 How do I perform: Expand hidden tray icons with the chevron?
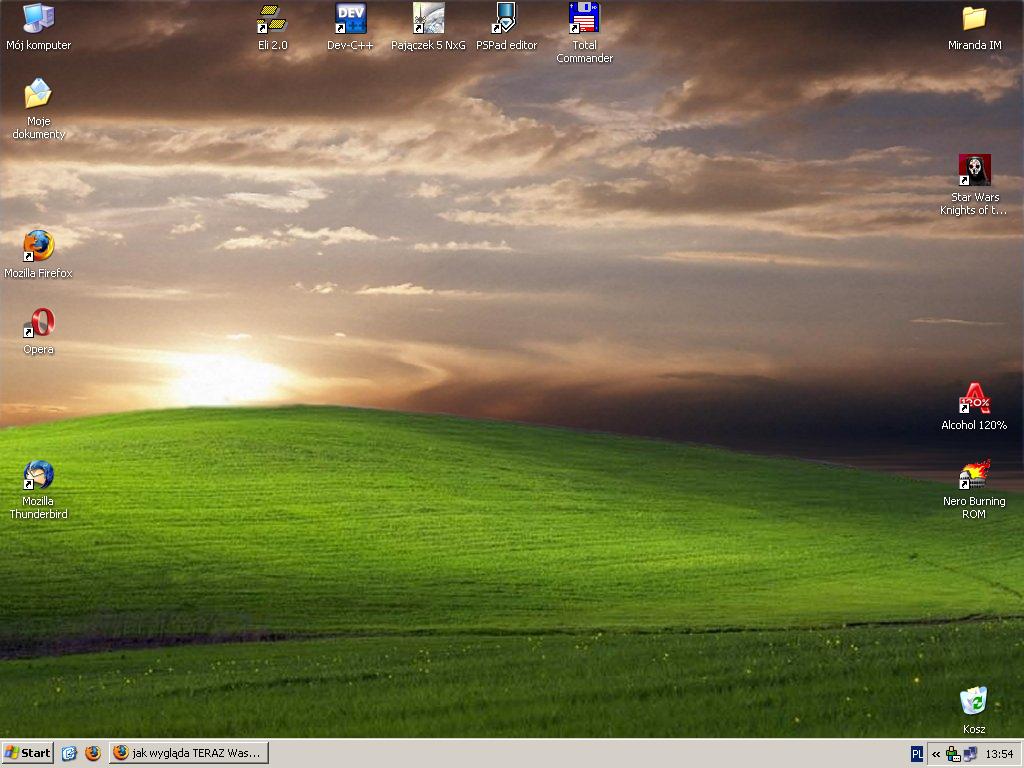(x=936, y=754)
